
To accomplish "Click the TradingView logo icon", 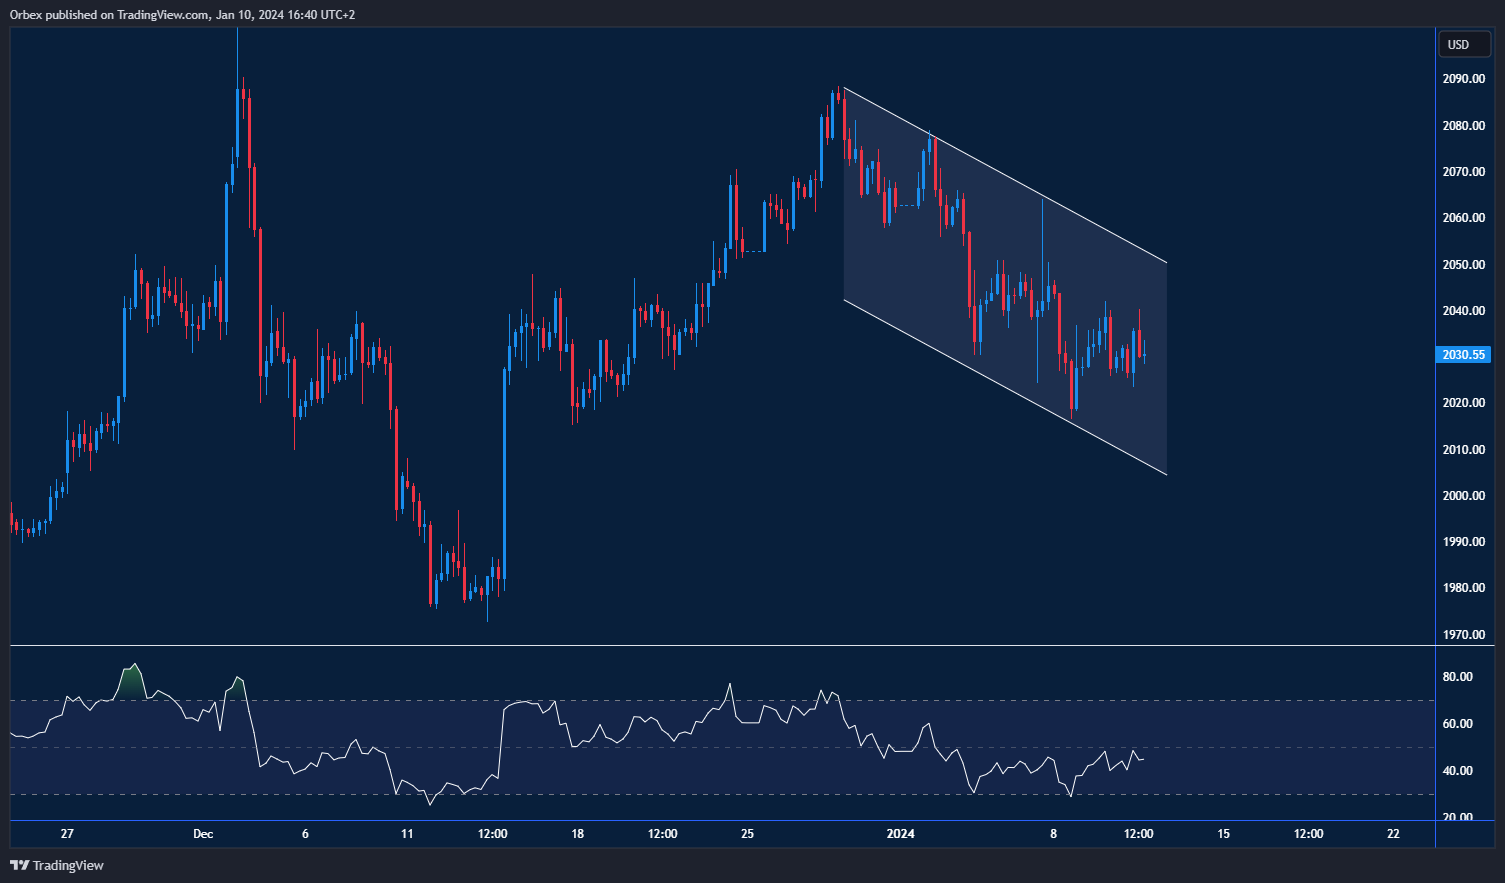I will [x=20, y=865].
